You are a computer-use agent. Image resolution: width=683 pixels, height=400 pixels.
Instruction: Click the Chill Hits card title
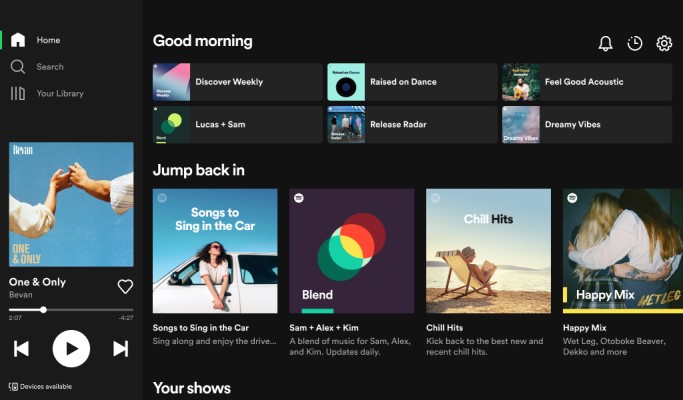pos(445,328)
